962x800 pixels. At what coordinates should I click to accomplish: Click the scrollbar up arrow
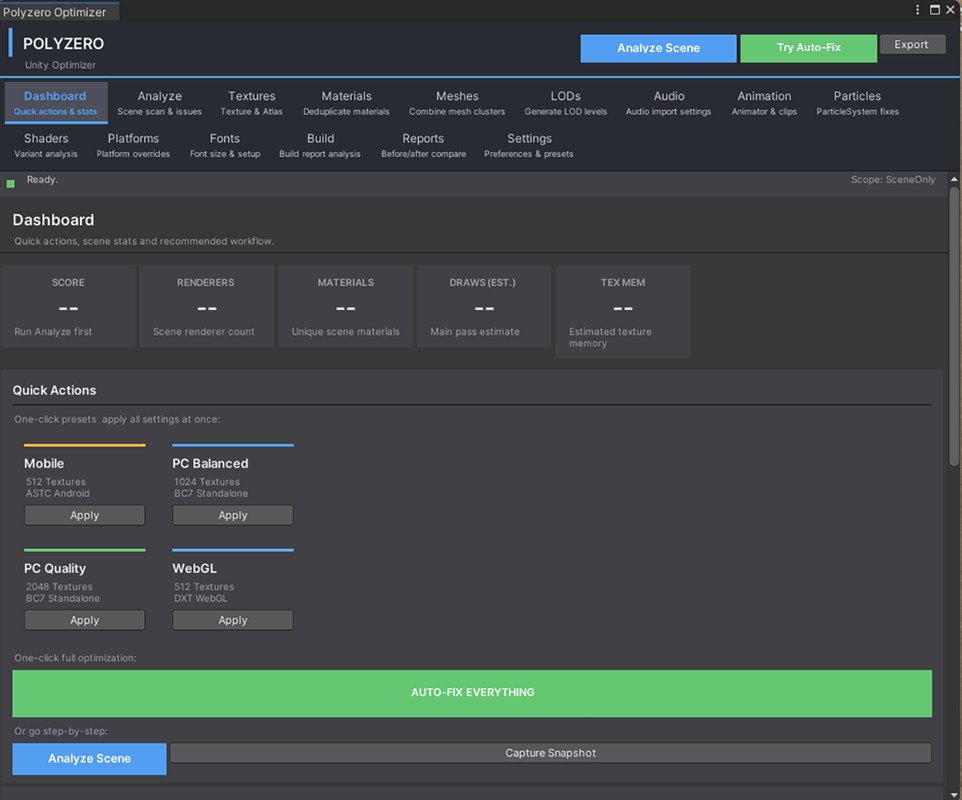coord(954,179)
